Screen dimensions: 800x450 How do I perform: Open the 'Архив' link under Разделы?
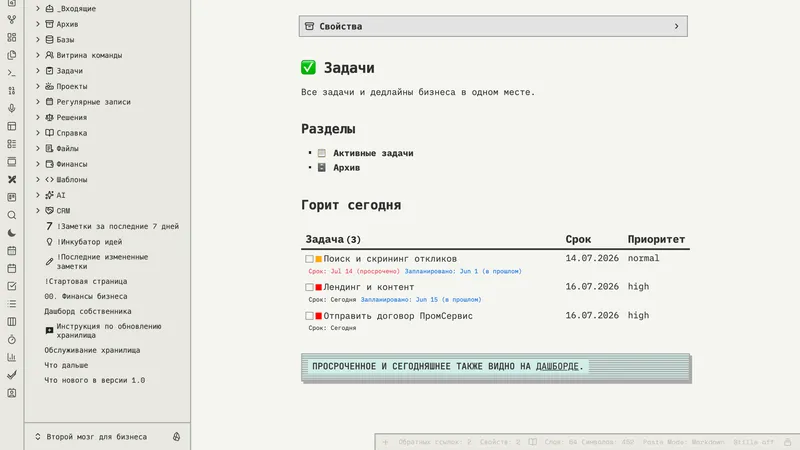tap(346, 167)
